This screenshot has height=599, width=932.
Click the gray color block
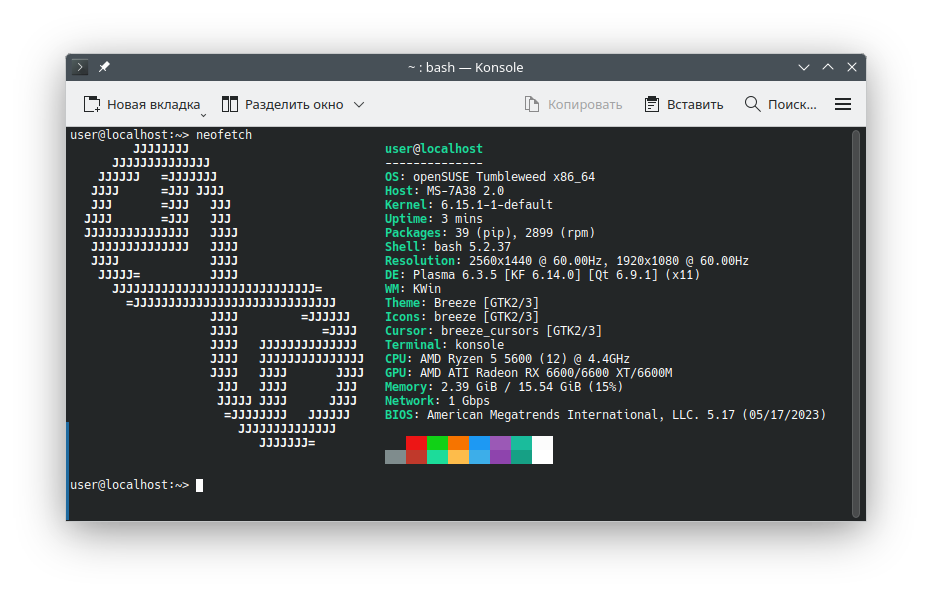click(x=395, y=457)
